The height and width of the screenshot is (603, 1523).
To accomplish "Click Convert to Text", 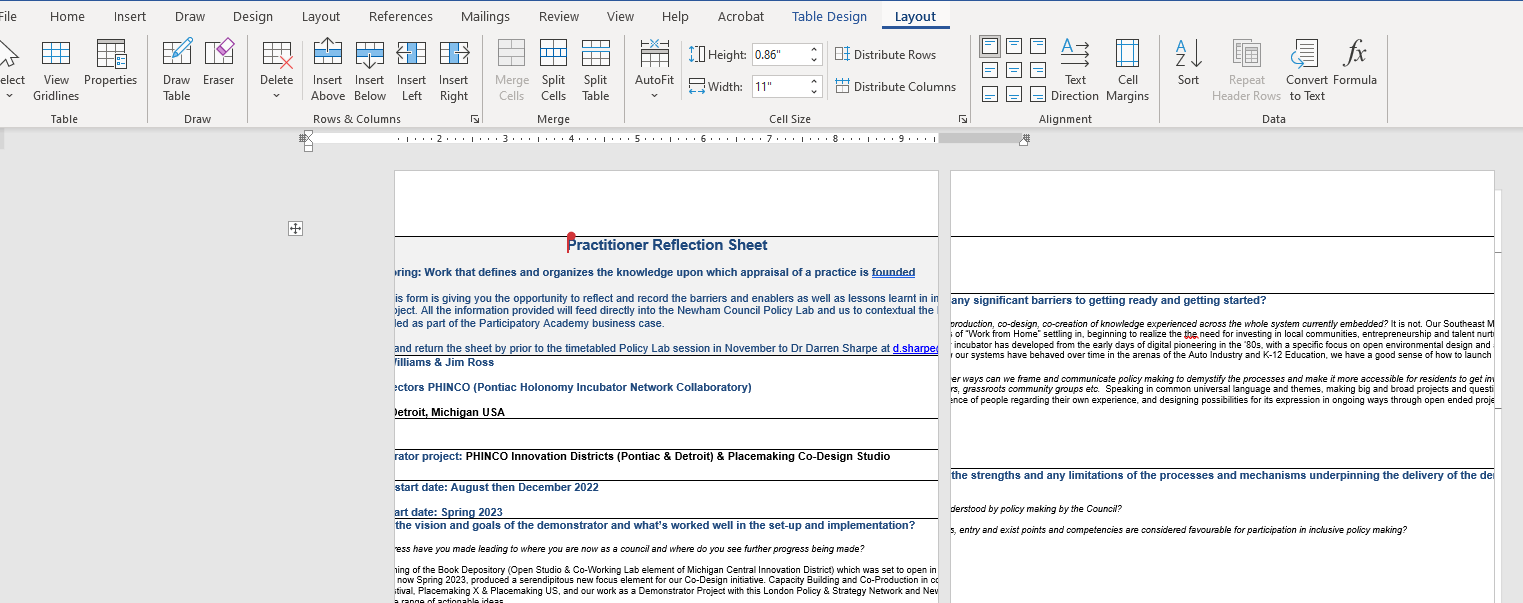I will 1306,70.
